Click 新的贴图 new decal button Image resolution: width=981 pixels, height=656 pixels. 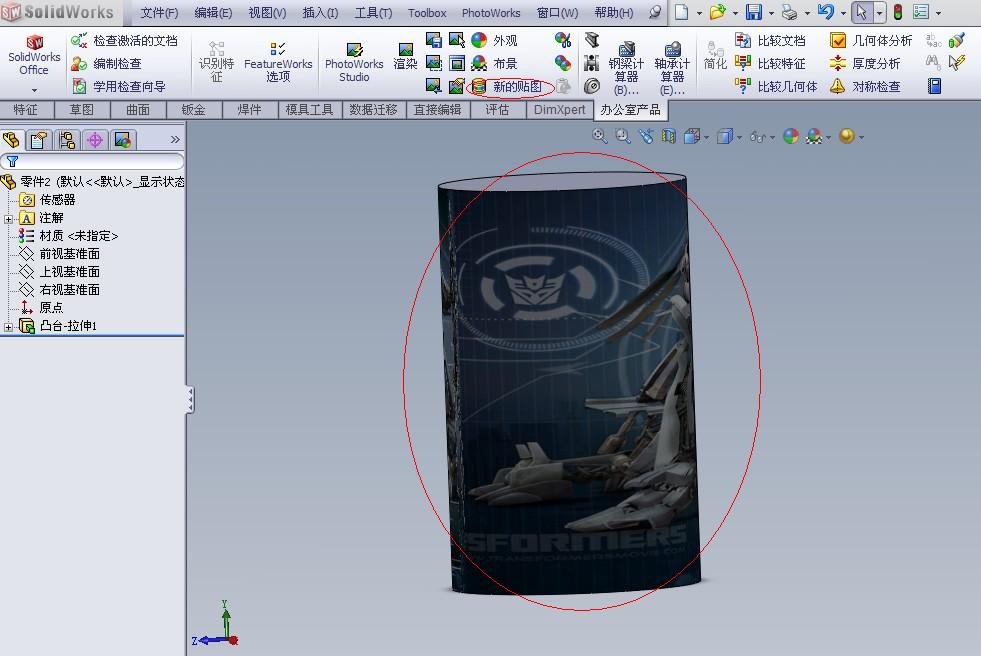coord(507,86)
